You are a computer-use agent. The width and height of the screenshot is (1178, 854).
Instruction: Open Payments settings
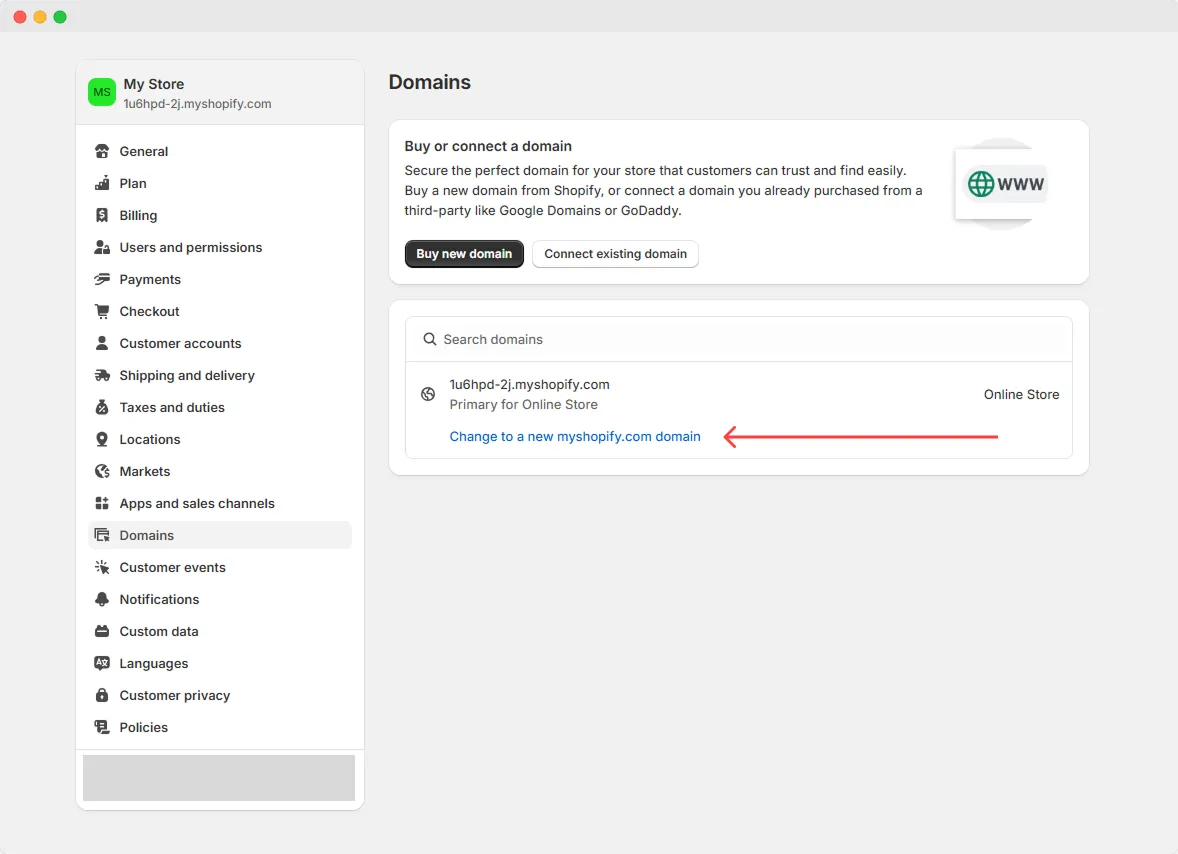tap(150, 280)
